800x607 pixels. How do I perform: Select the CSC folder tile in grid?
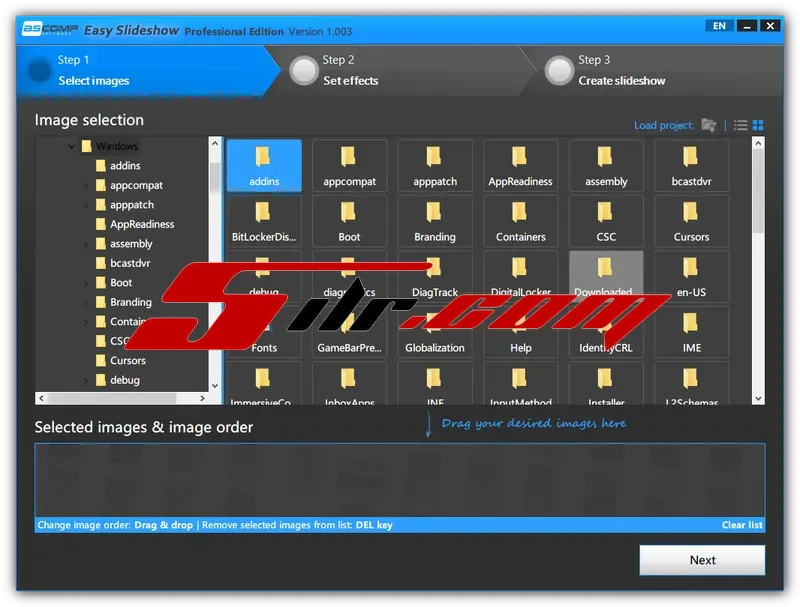pyautogui.click(x=606, y=221)
